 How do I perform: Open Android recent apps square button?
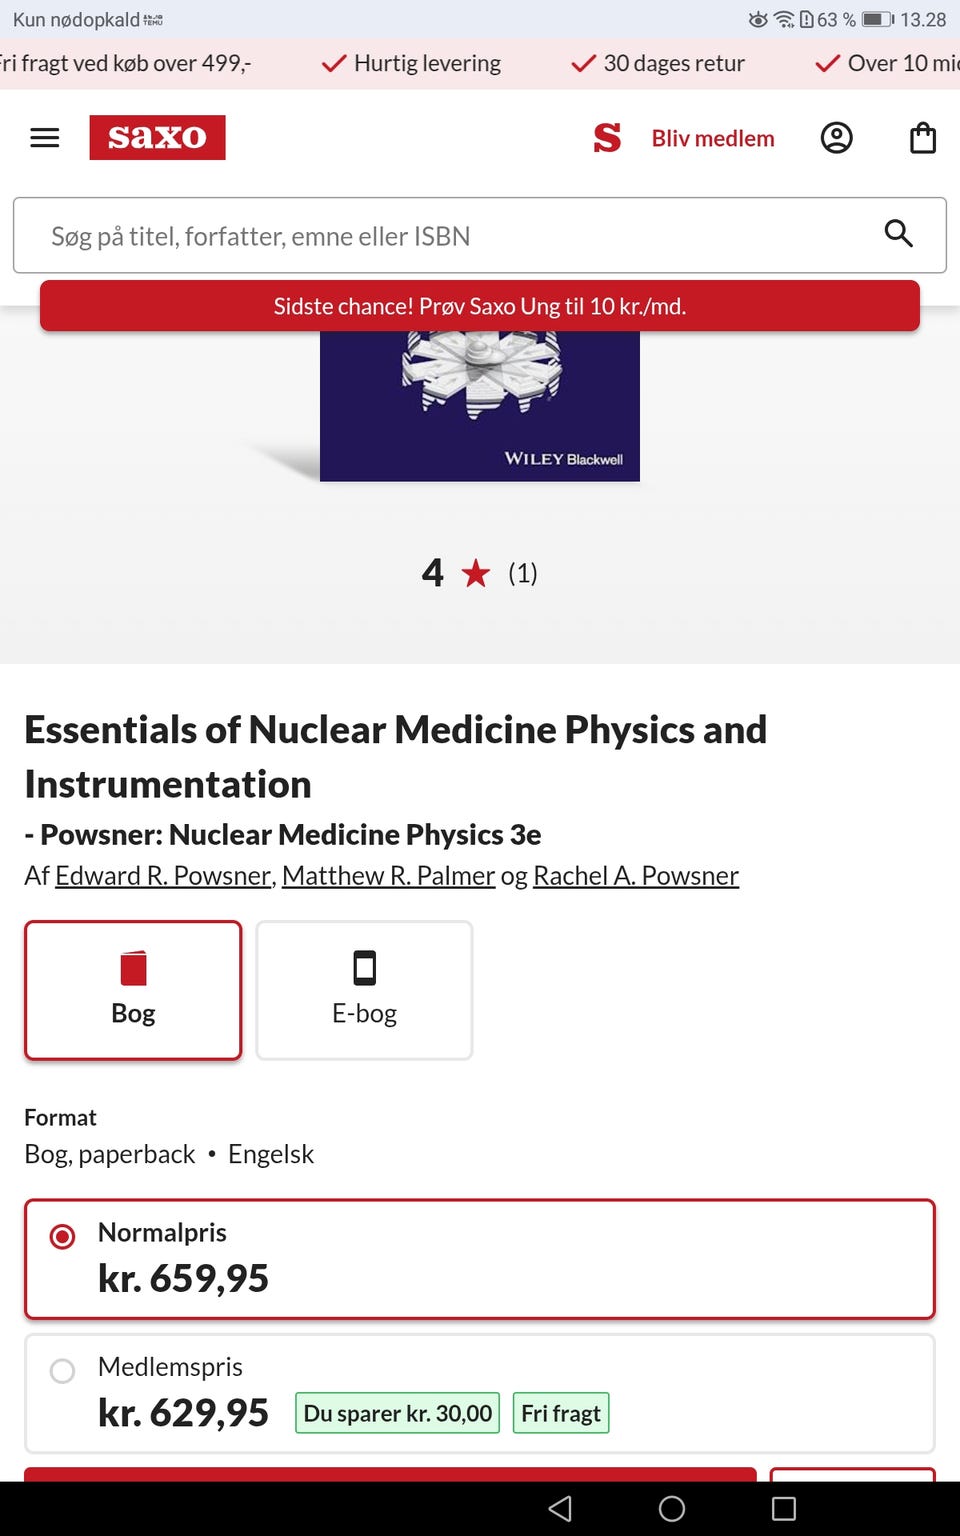[784, 1508]
